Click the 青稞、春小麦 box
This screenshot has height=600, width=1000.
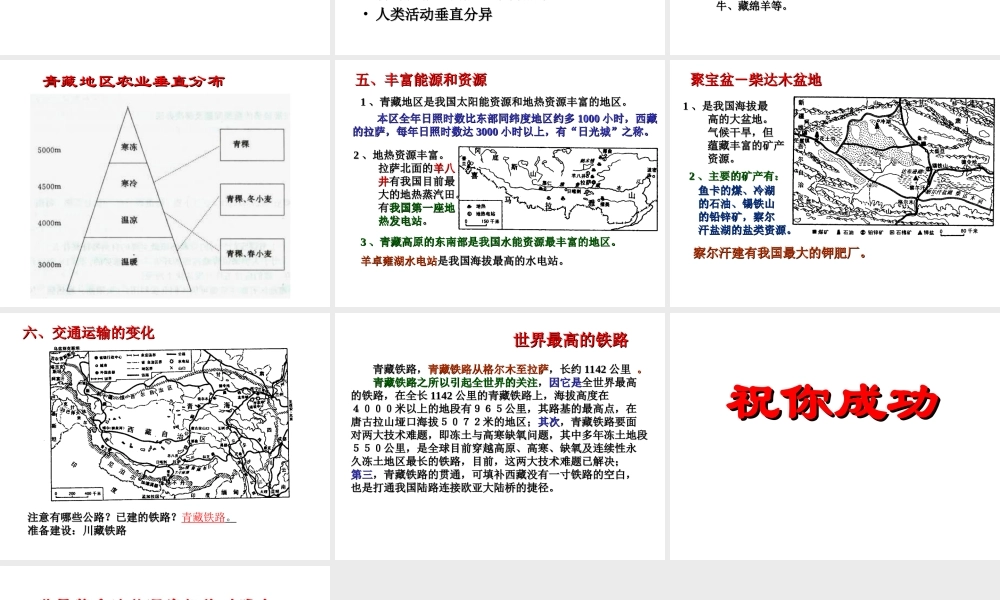pyautogui.click(x=252, y=254)
